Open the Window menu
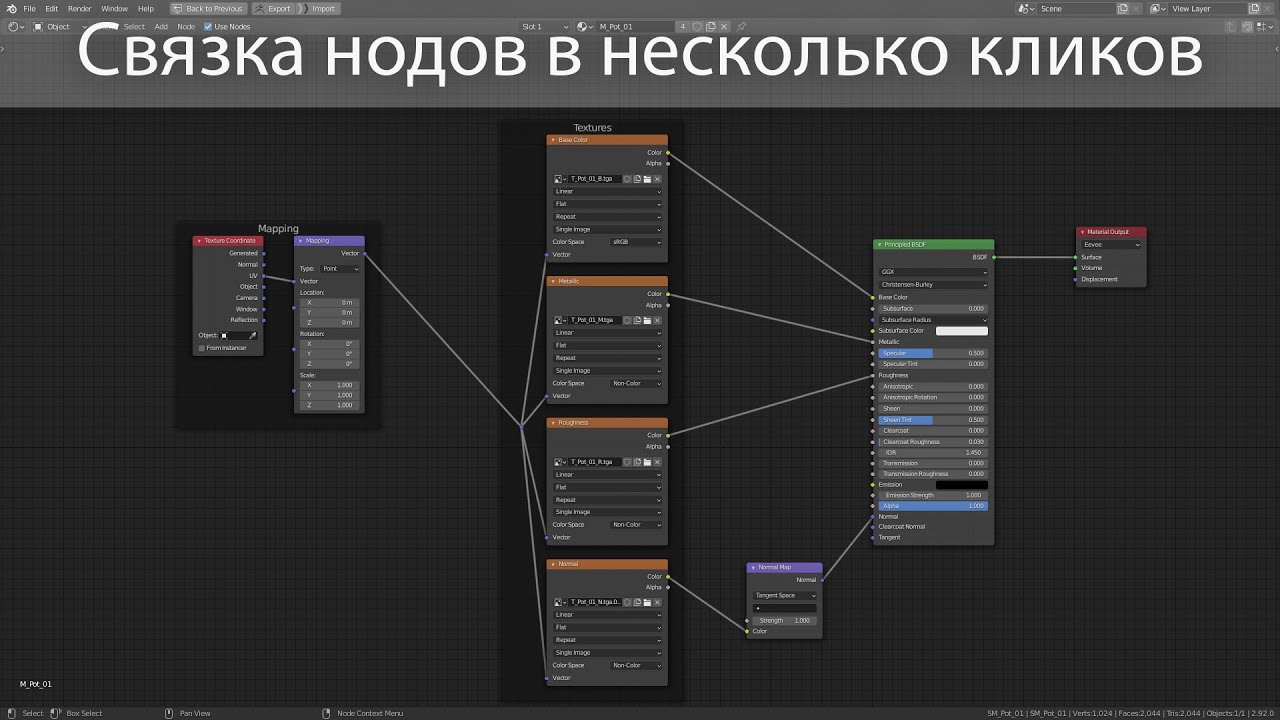Viewport: 1280px width, 720px height. click(114, 8)
